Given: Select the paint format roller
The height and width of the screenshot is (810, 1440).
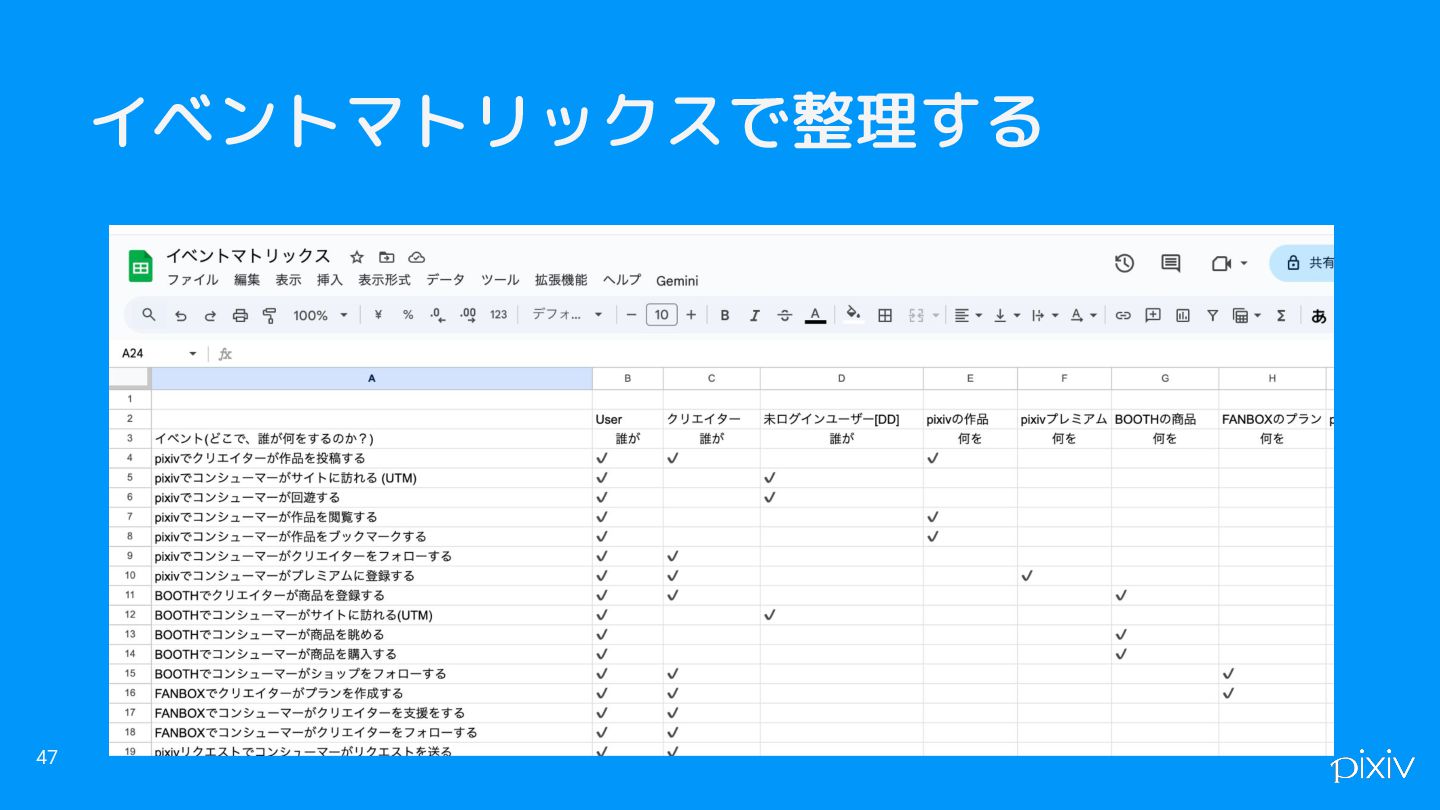Looking at the screenshot, I should coord(270,315).
